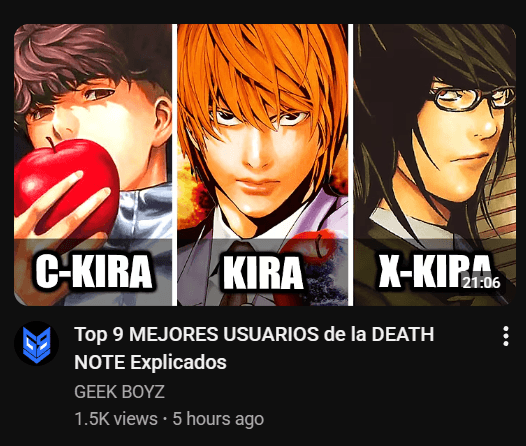Click DEATH in the video title

tap(403, 334)
